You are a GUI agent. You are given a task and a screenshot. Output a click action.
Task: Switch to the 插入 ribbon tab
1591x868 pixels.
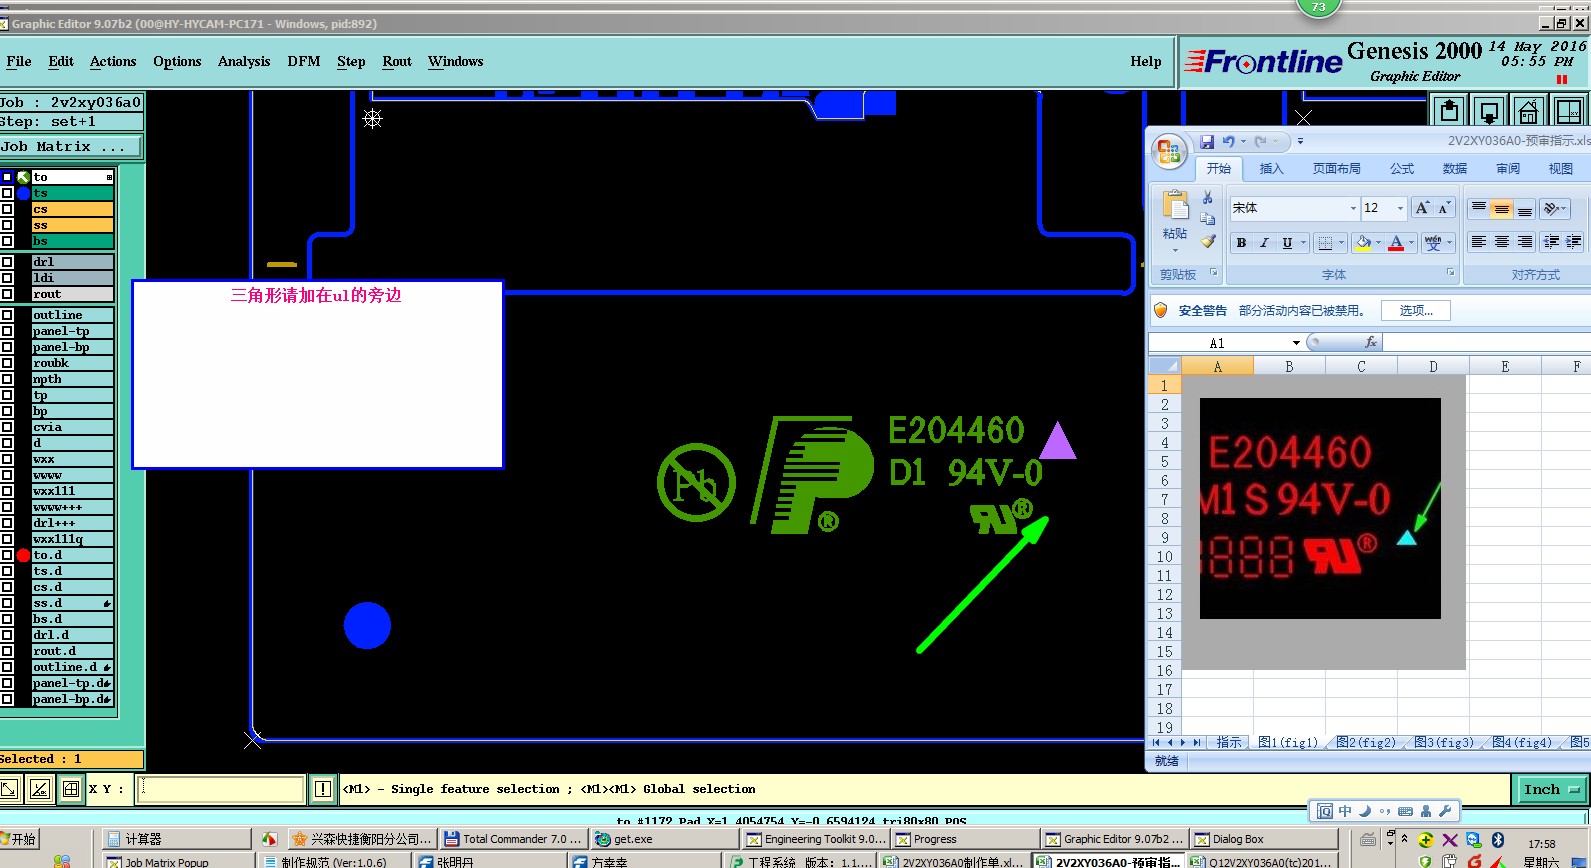(1271, 169)
